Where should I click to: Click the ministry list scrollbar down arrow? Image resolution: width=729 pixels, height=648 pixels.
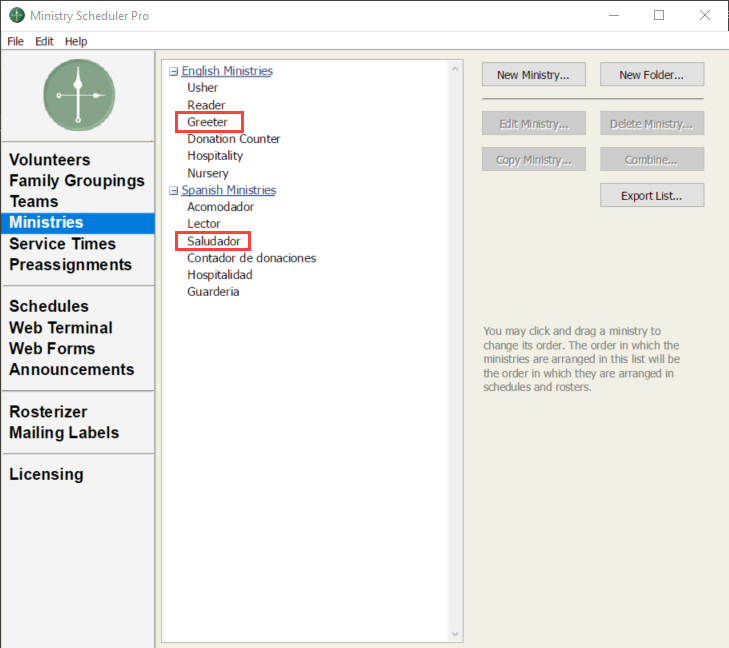[x=455, y=633]
